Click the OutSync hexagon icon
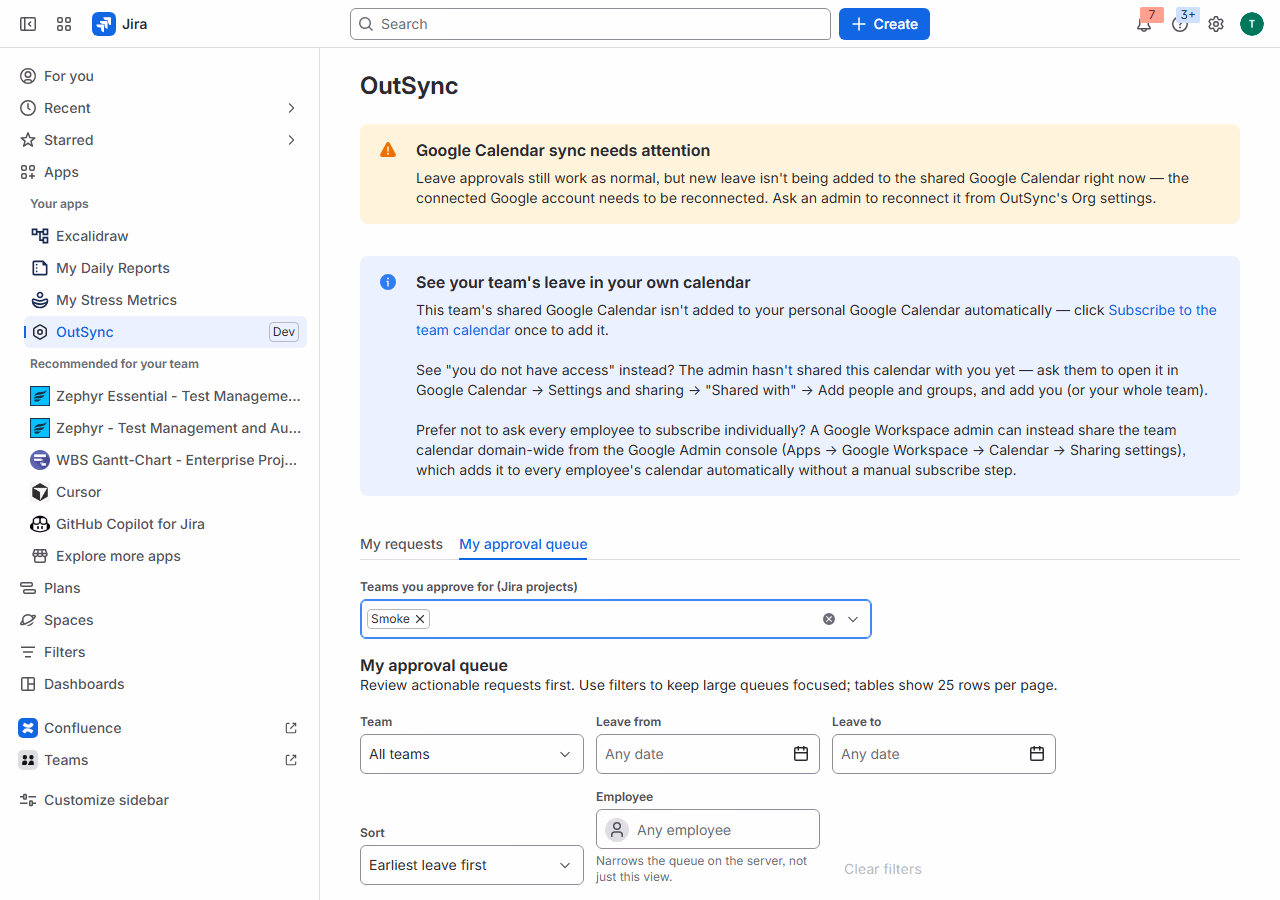Image resolution: width=1280 pixels, height=900 pixels. [40, 332]
